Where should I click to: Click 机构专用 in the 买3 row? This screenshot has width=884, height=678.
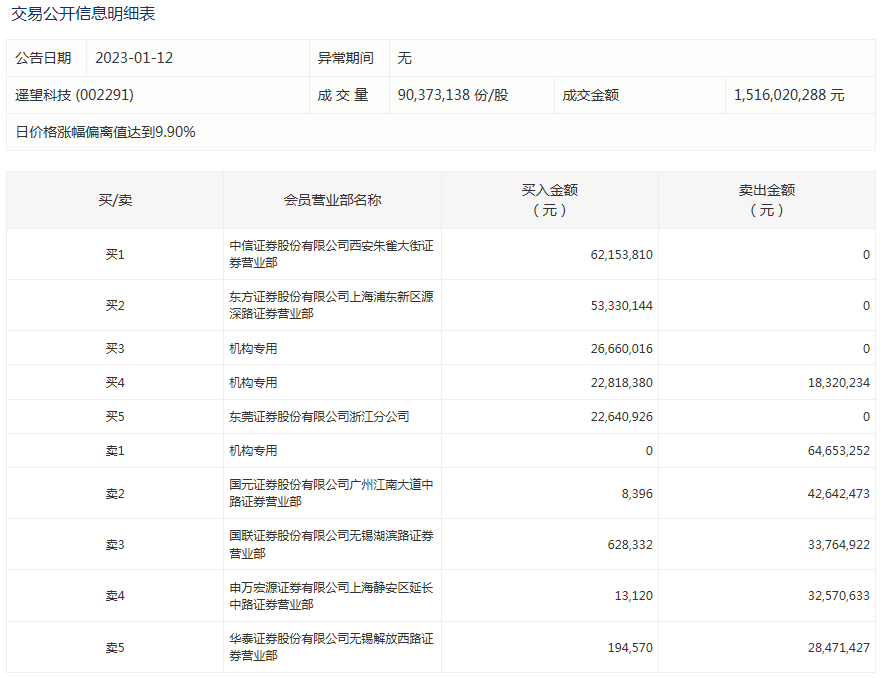coord(253,348)
